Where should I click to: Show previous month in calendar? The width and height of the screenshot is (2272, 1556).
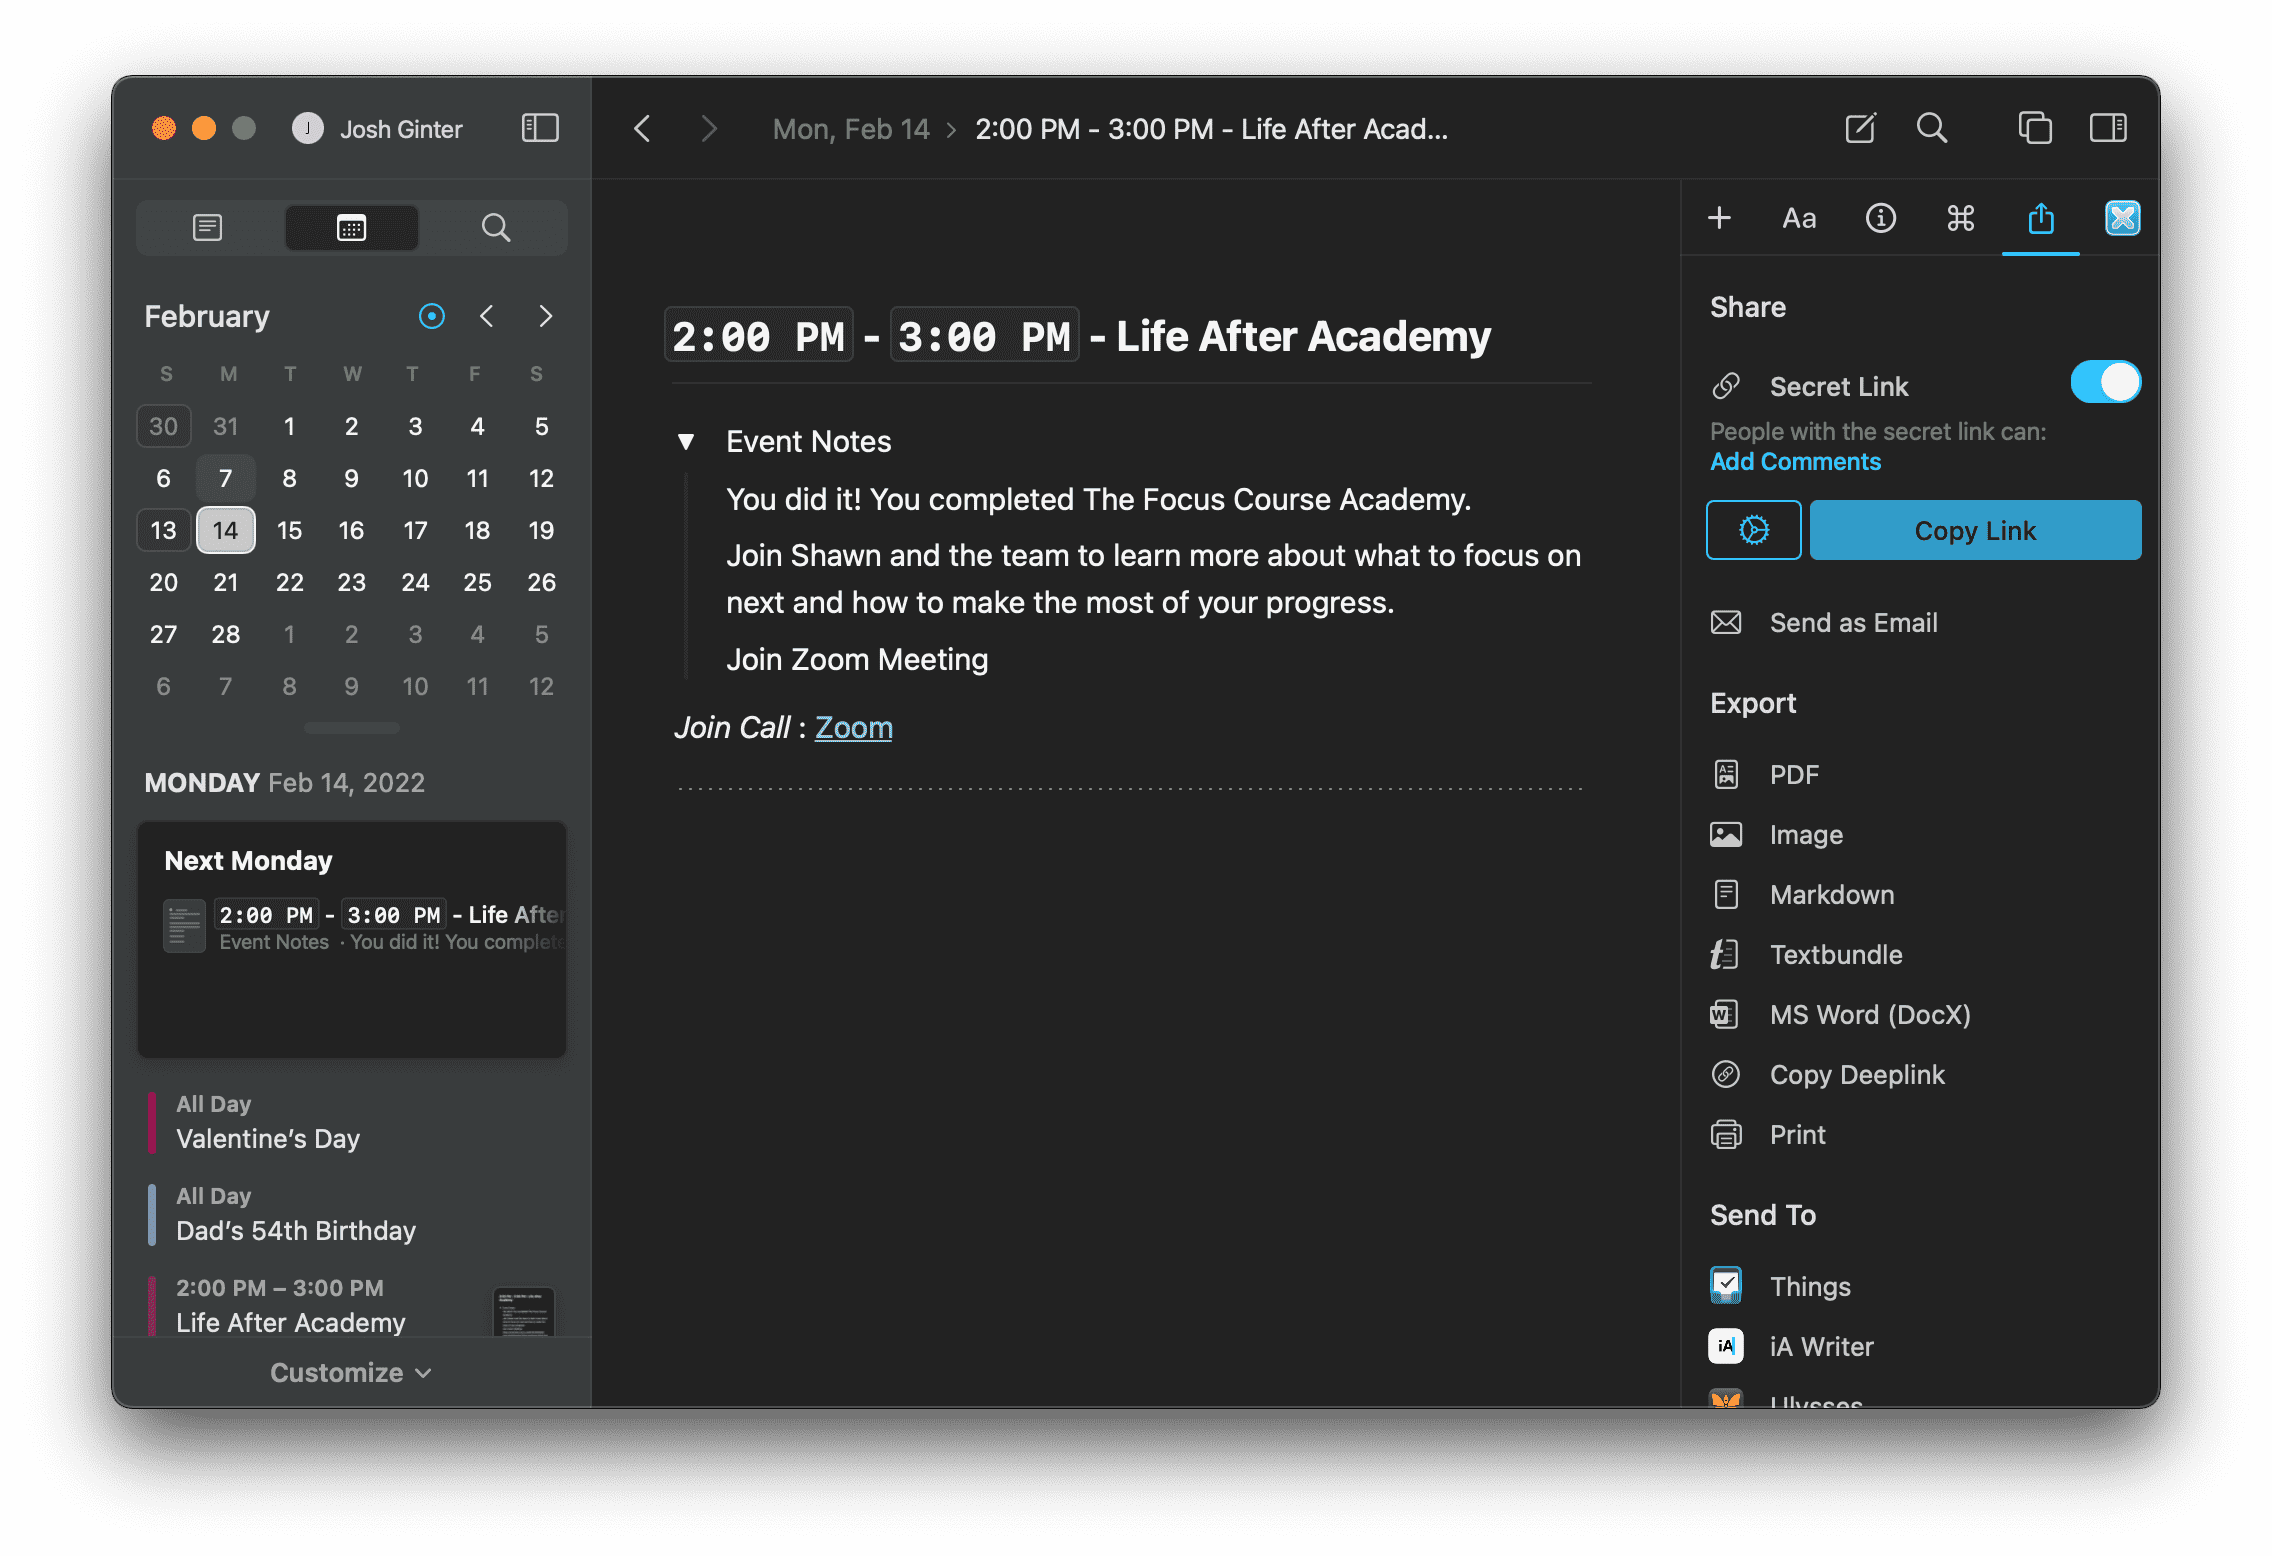click(x=487, y=317)
